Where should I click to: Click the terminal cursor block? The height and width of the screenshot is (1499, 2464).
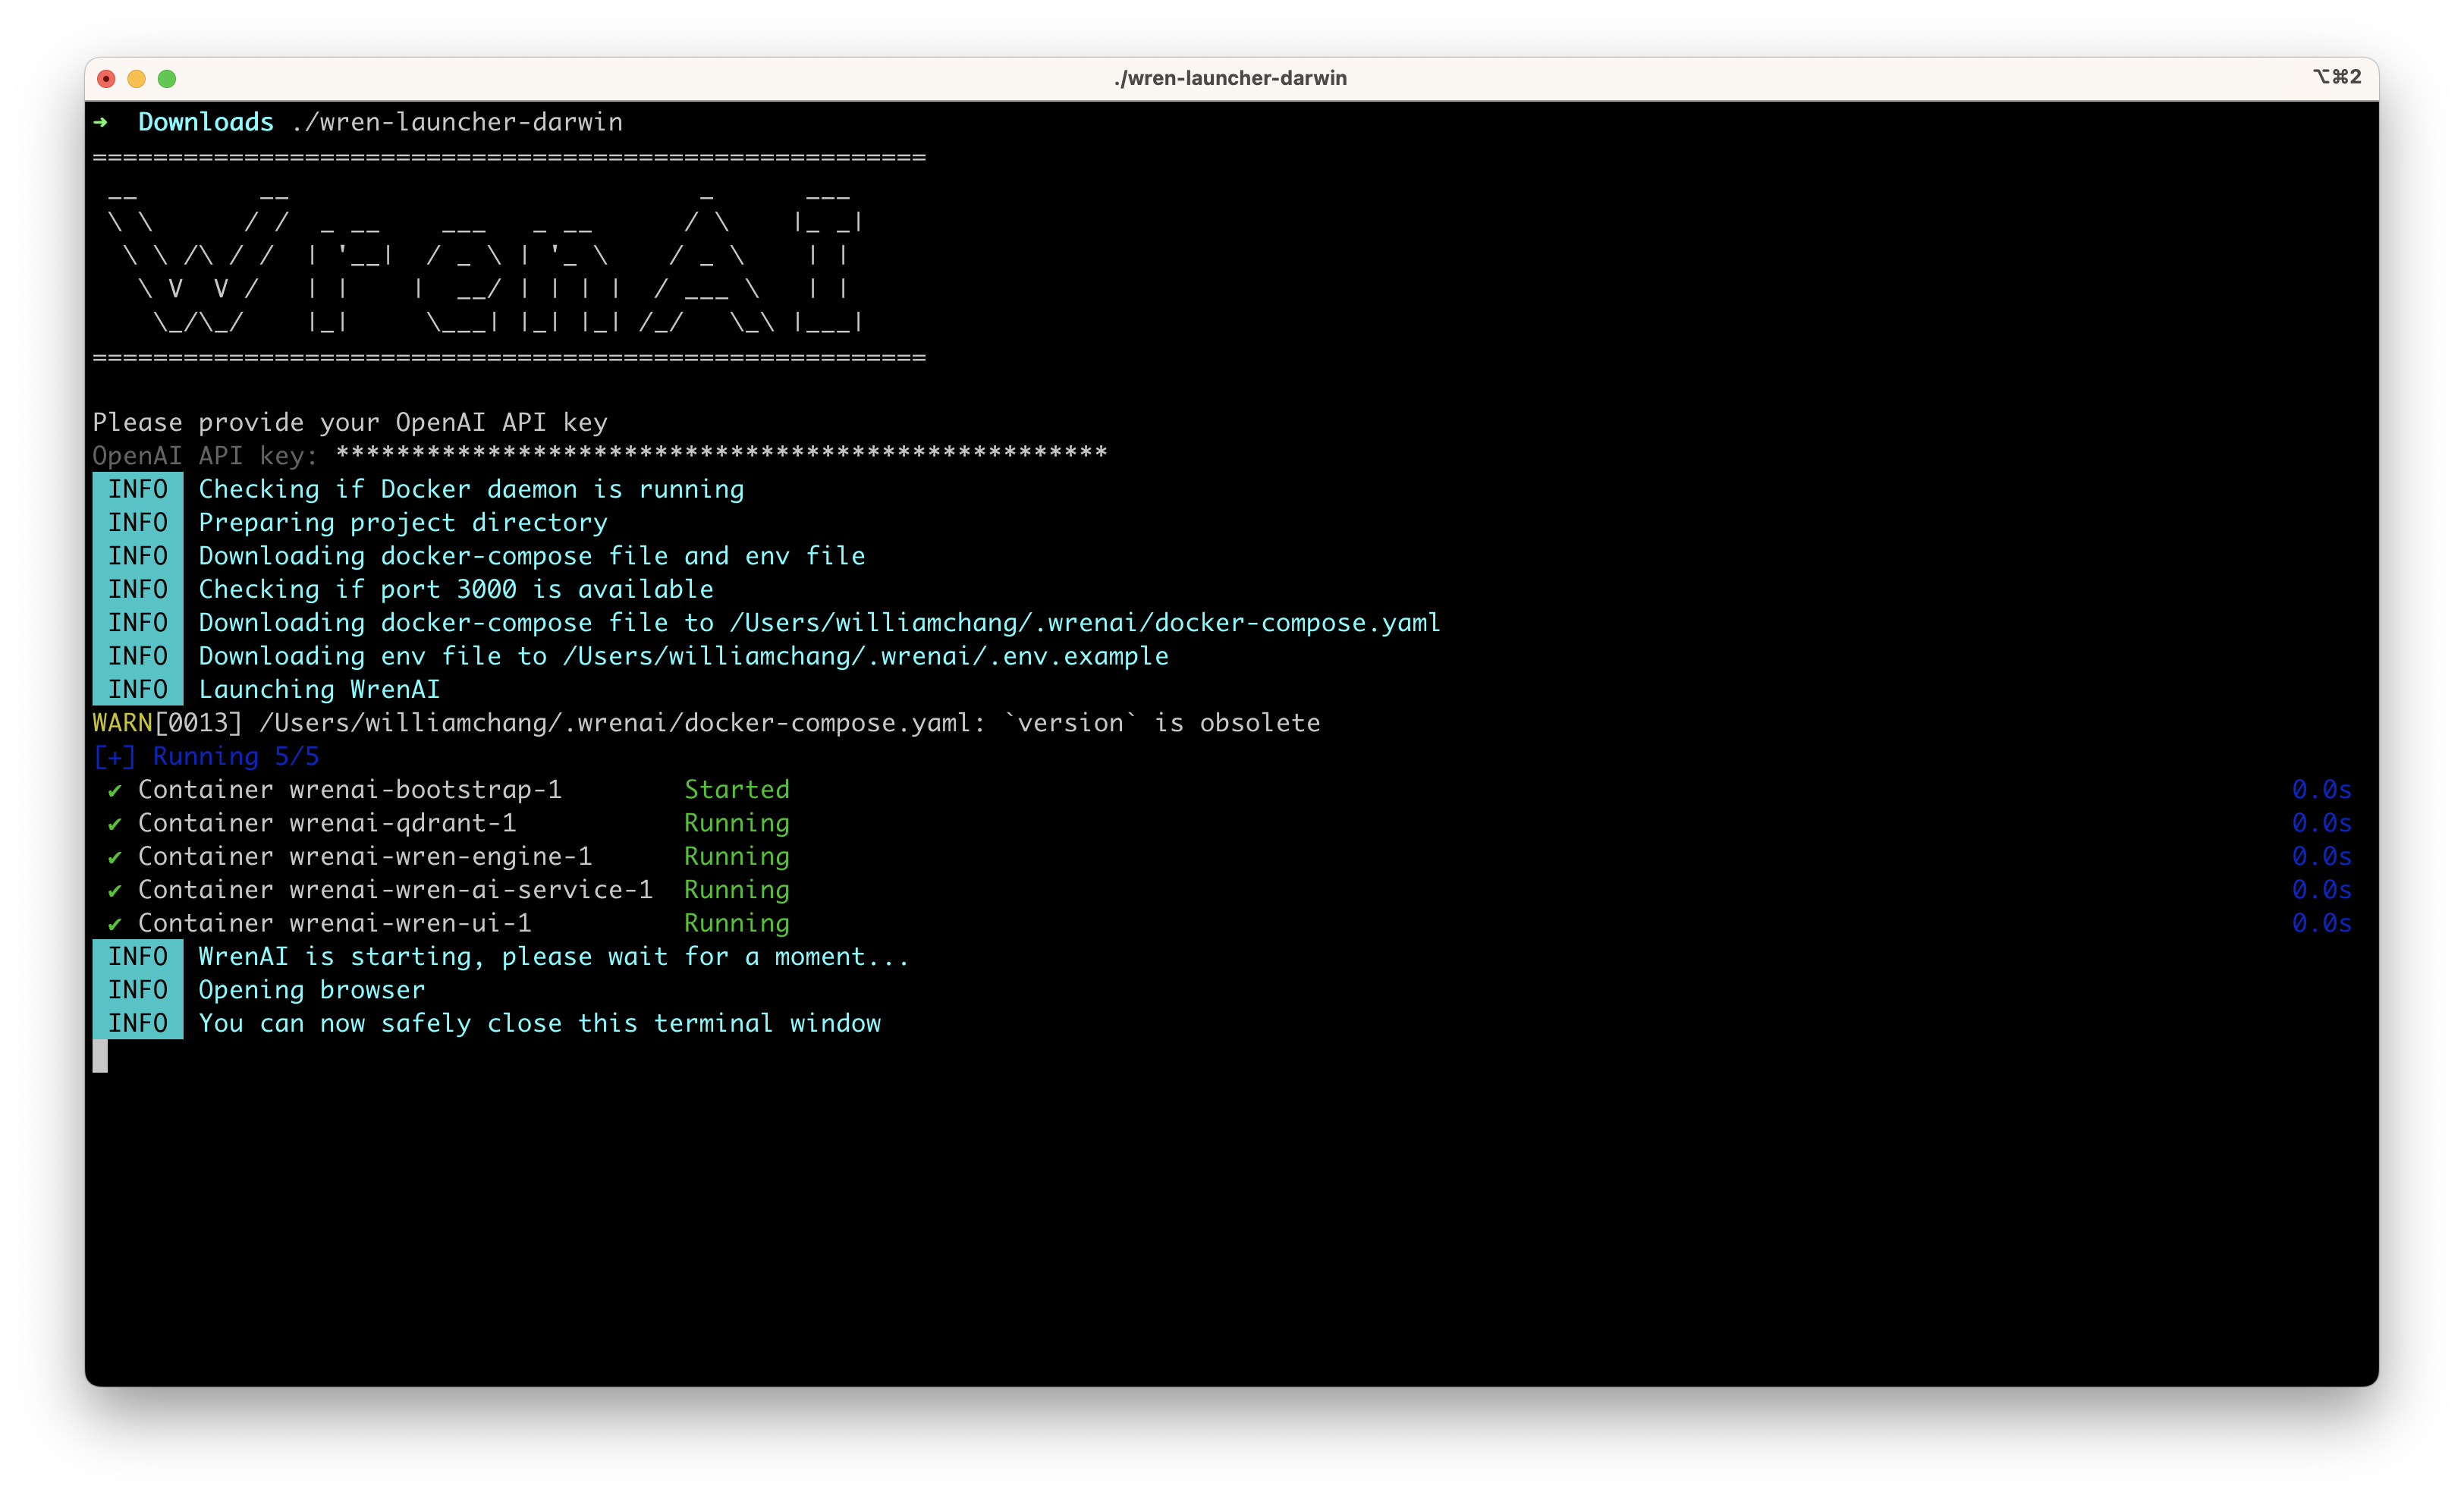(x=100, y=1057)
